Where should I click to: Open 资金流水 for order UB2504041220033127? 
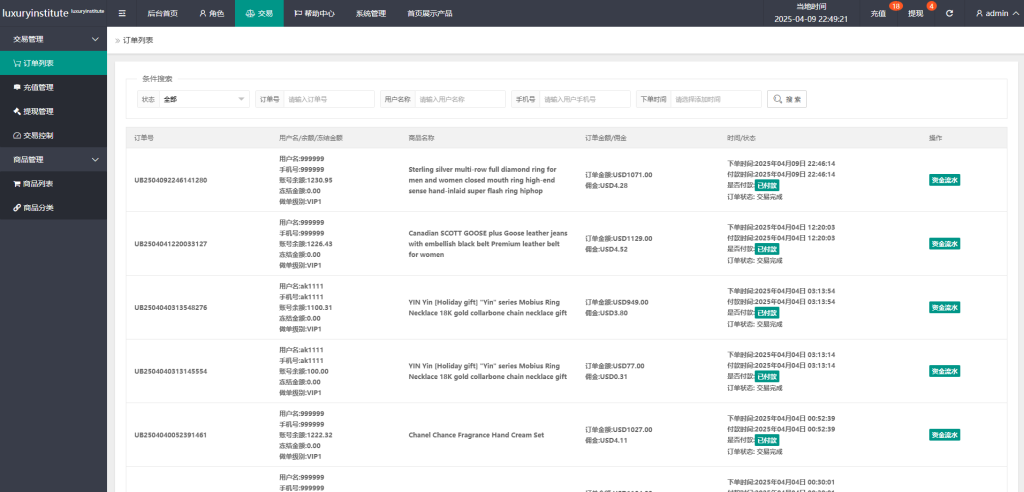[x=944, y=244]
